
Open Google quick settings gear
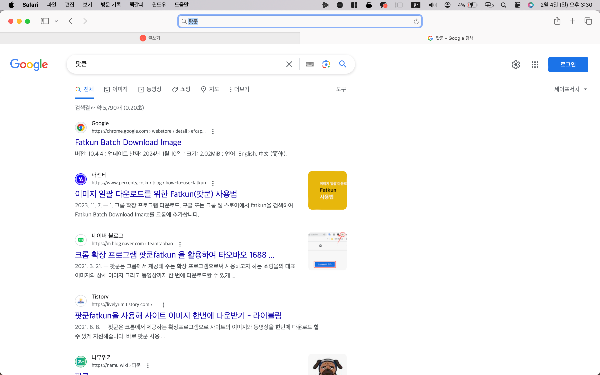point(516,64)
